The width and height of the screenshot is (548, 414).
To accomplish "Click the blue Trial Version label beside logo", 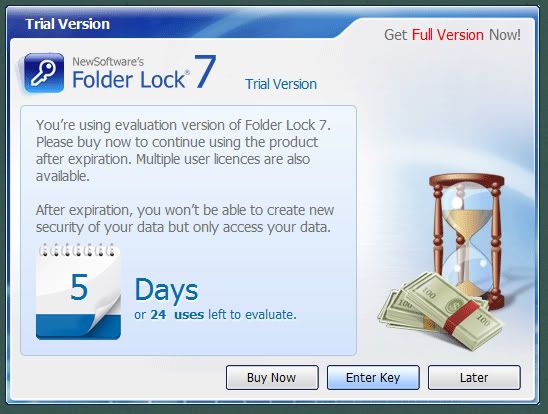I will pyautogui.click(x=281, y=84).
